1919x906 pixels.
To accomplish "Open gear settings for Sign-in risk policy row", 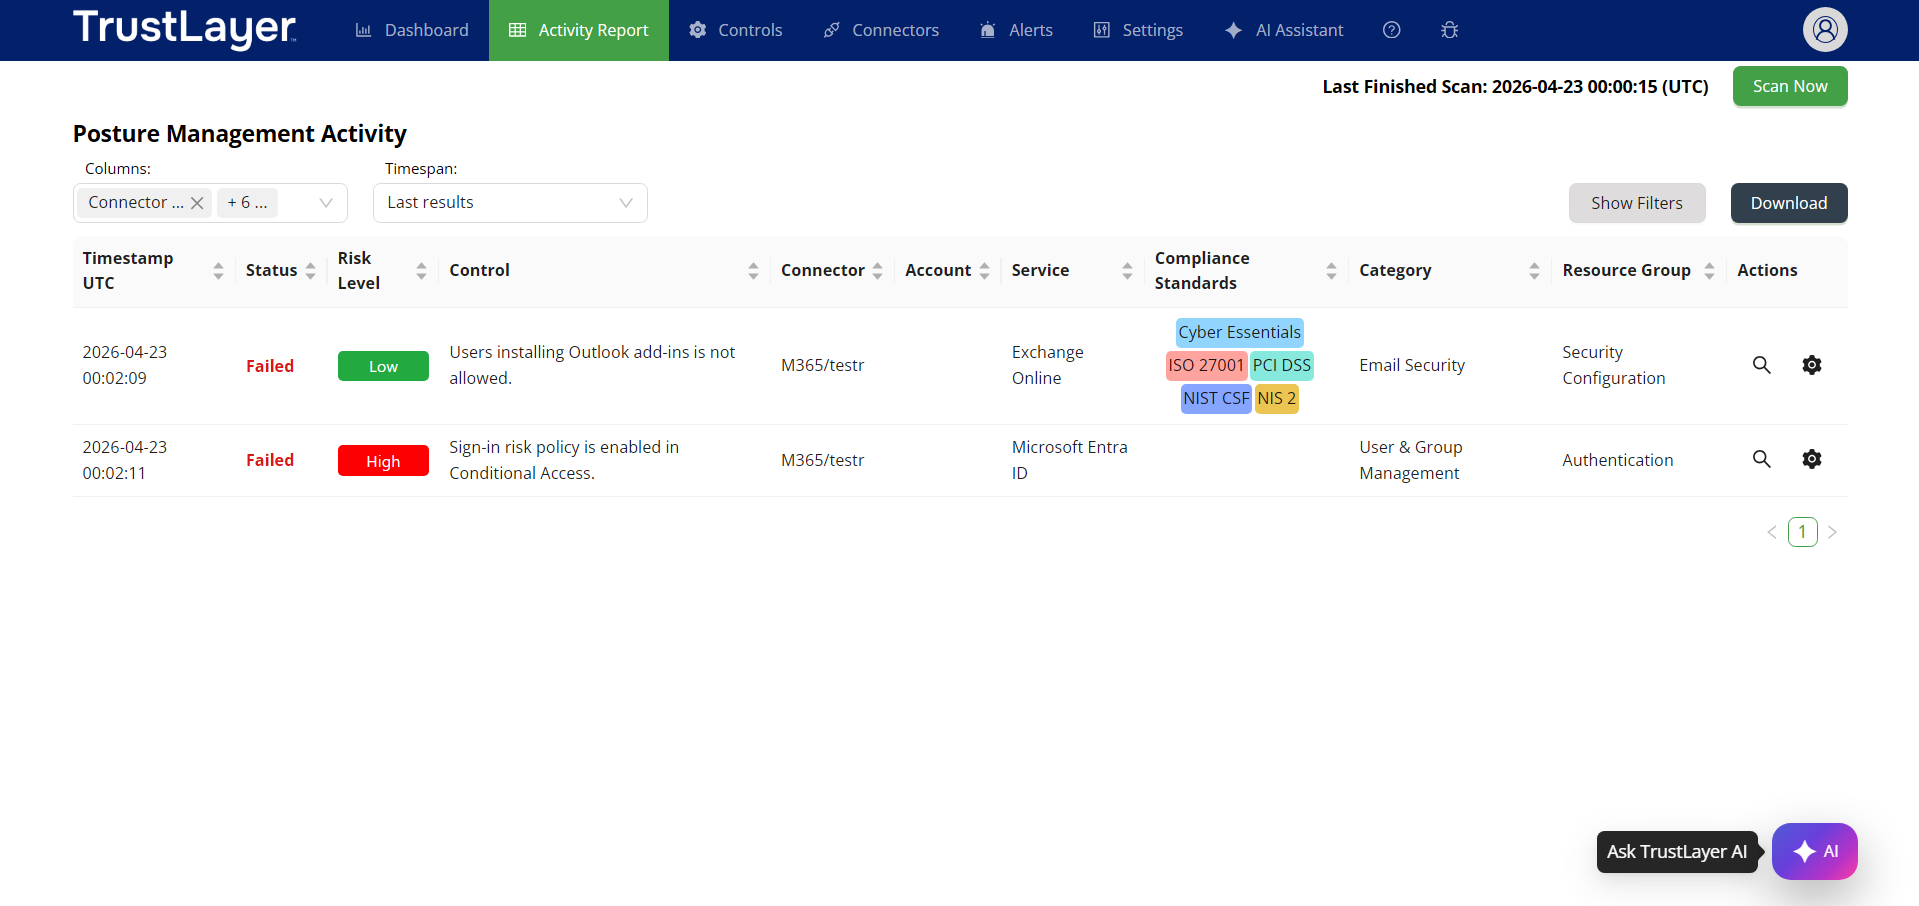I will pyautogui.click(x=1811, y=459).
